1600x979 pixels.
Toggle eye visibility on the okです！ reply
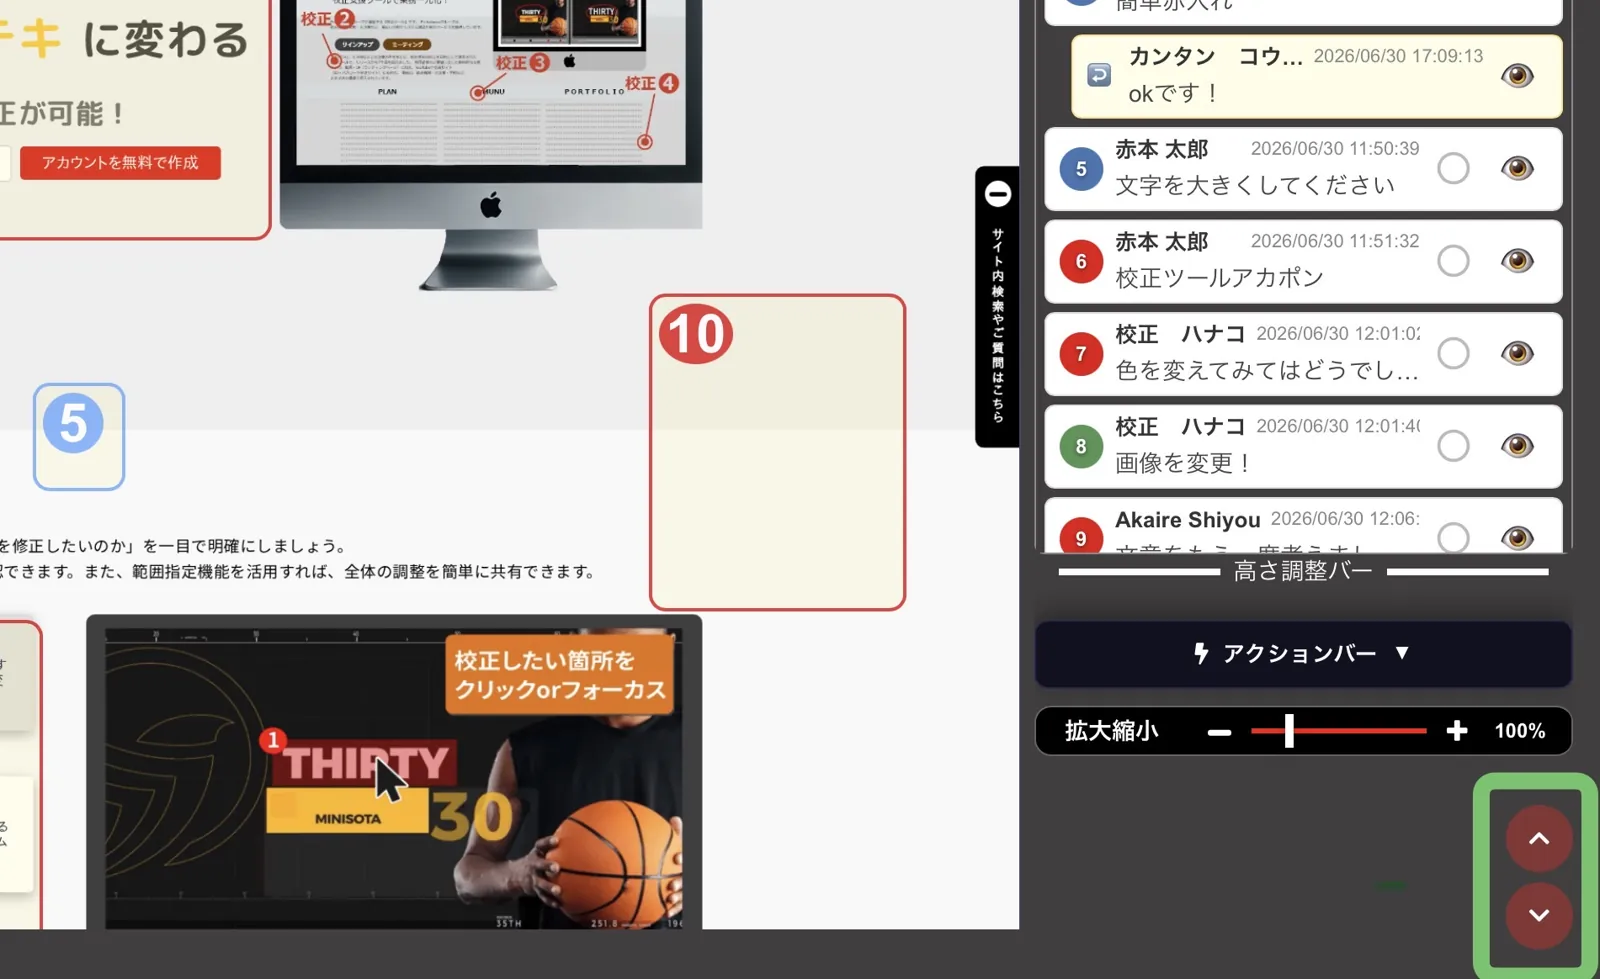pyautogui.click(x=1517, y=76)
